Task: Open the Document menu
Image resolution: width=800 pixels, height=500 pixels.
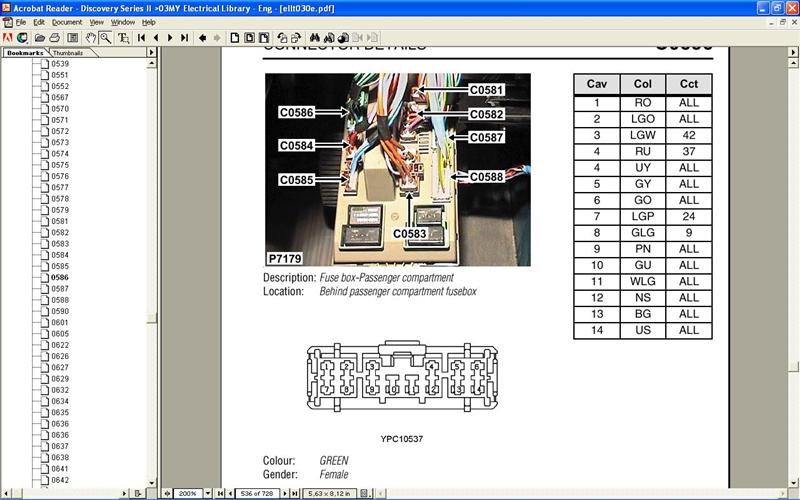Action: point(67,22)
